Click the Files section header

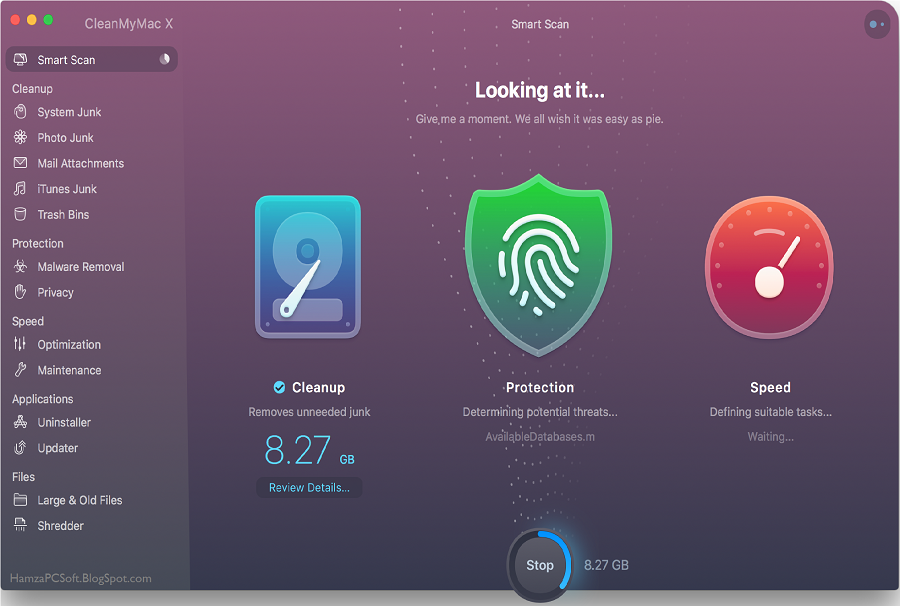[x=24, y=477]
